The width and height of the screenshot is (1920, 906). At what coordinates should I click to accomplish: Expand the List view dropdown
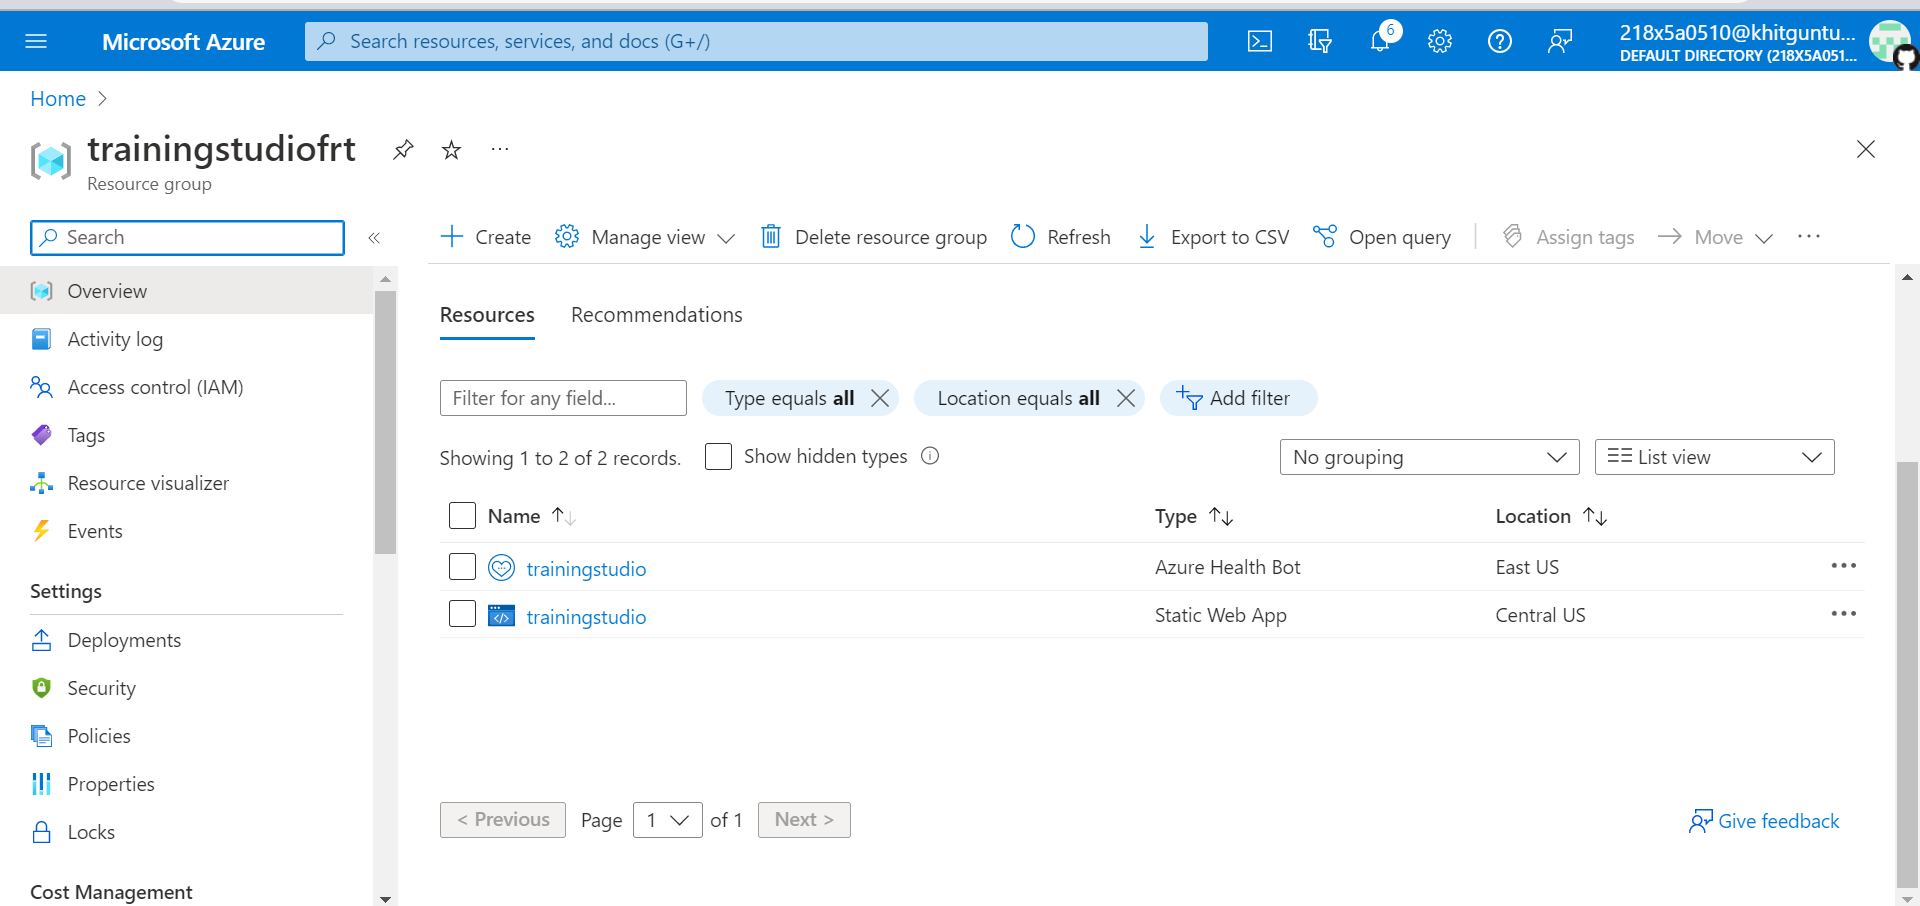tap(1714, 457)
